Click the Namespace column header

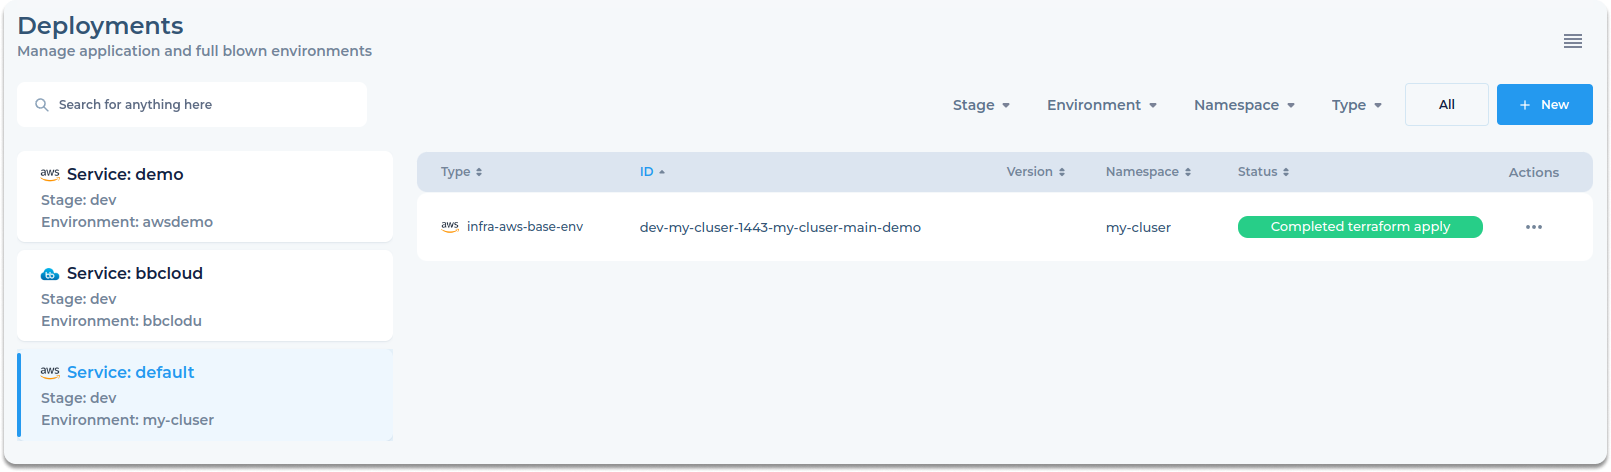[x=1142, y=172]
